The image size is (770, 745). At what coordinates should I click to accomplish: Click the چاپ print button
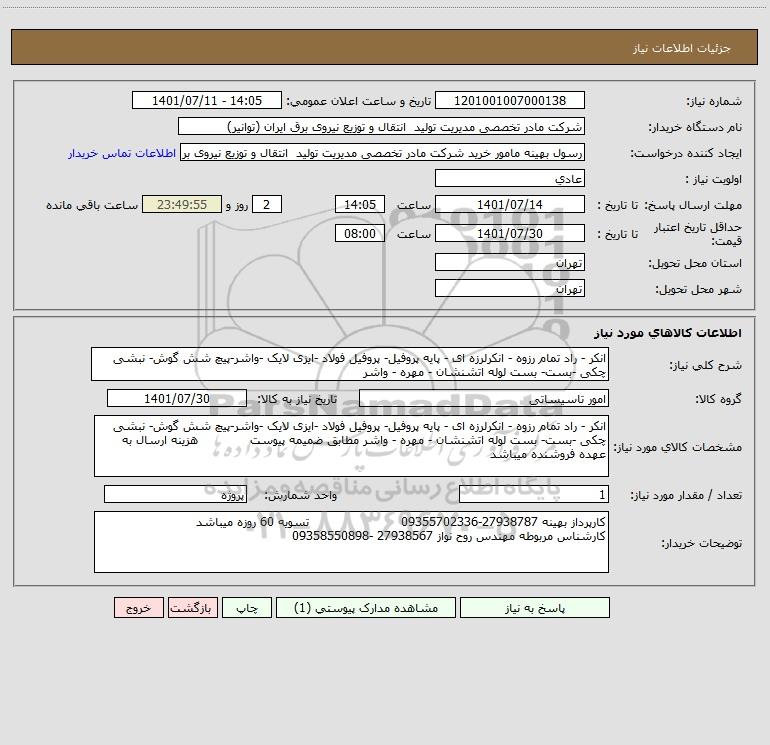click(247, 608)
